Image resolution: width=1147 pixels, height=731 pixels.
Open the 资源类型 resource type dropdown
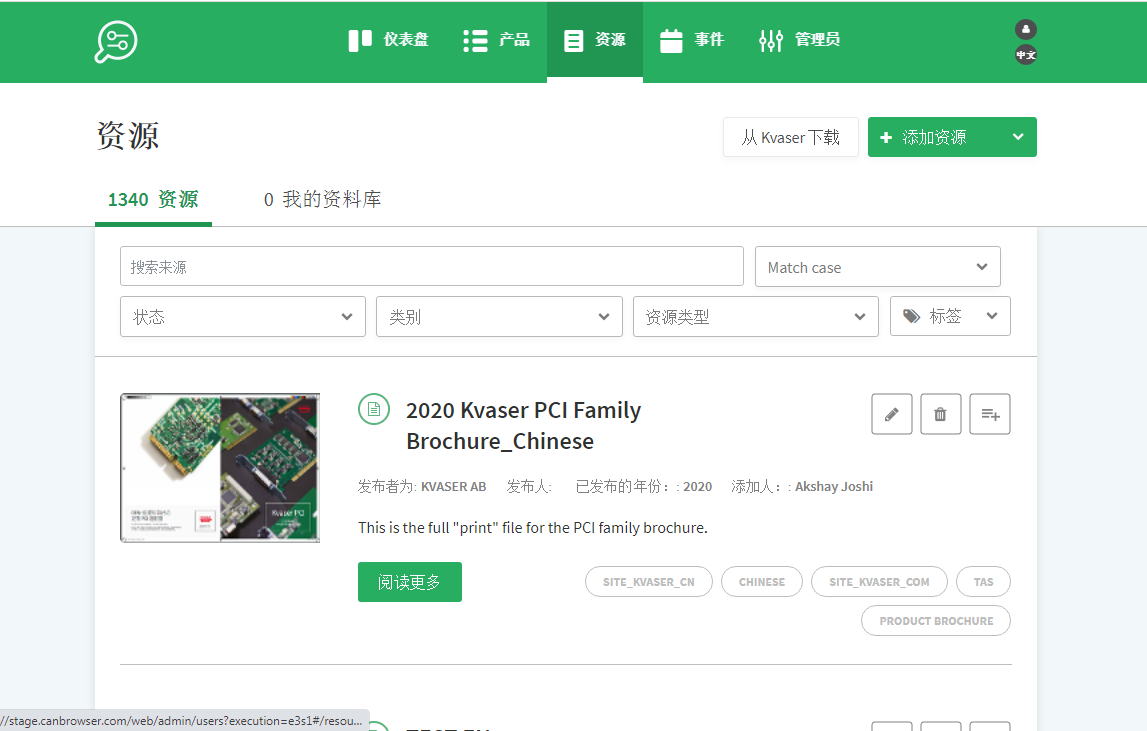point(756,317)
